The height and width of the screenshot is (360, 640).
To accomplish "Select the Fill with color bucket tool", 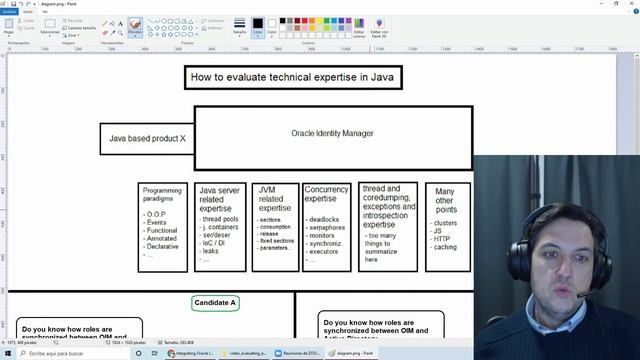I will 112,24.
